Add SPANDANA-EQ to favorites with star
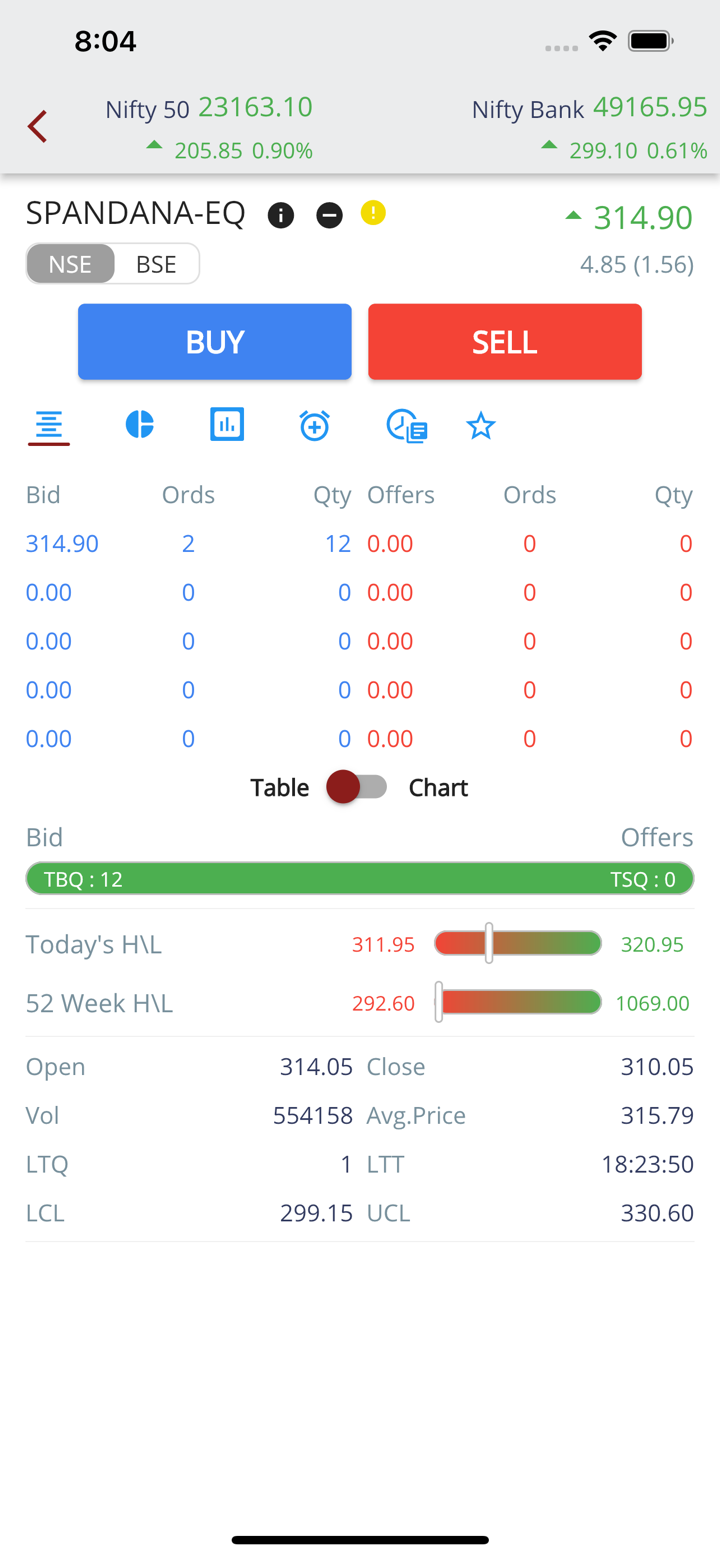The width and height of the screenshot is (720, 1558). click(481, 427)
